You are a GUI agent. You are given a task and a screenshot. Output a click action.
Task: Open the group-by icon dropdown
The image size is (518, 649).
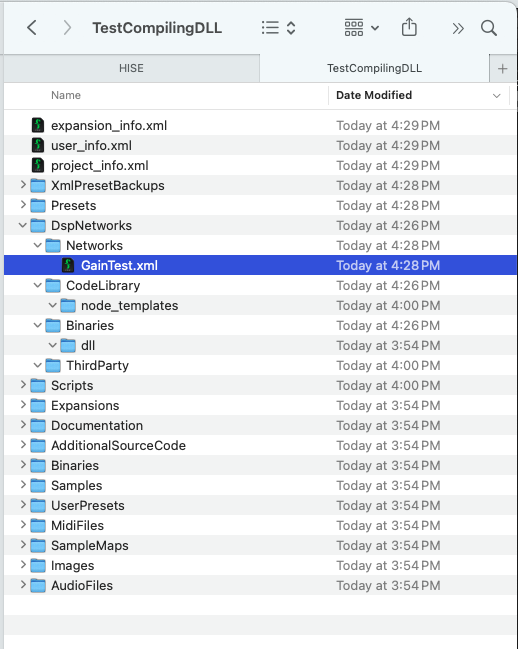(362, 28)
